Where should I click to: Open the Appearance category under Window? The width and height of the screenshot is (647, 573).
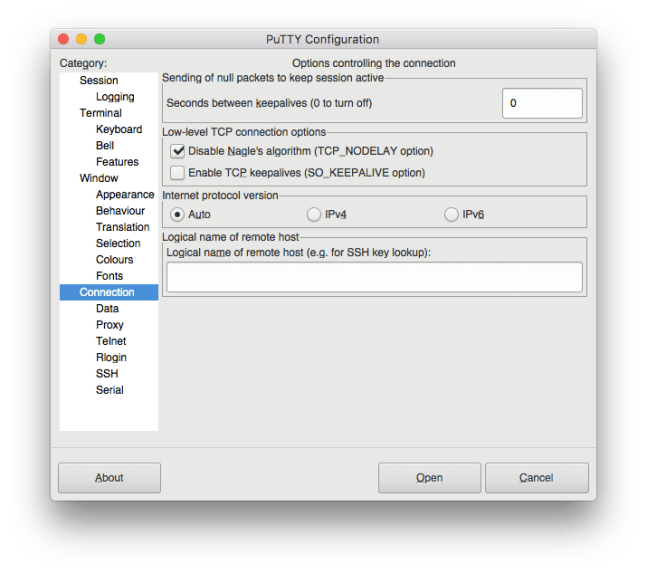point(125,195)
